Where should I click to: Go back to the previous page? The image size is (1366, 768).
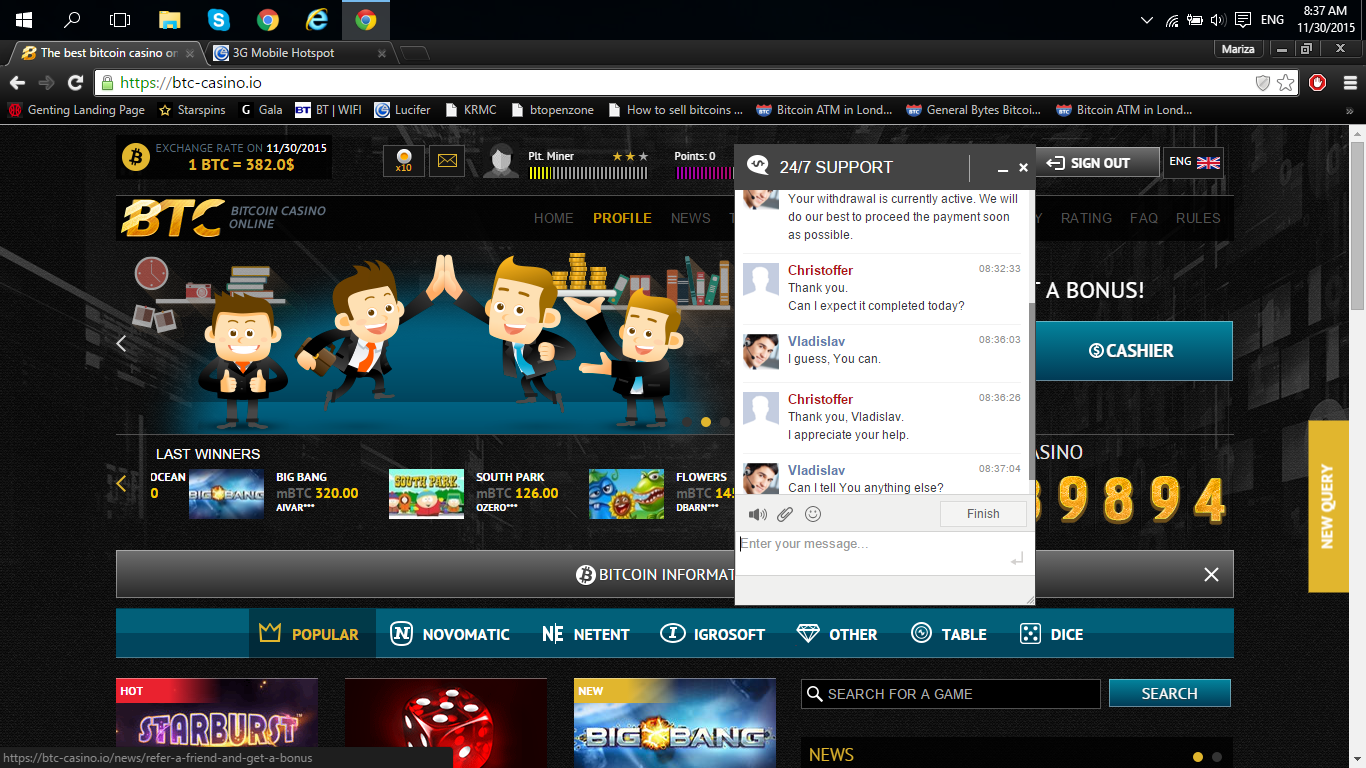coord(17,82)
